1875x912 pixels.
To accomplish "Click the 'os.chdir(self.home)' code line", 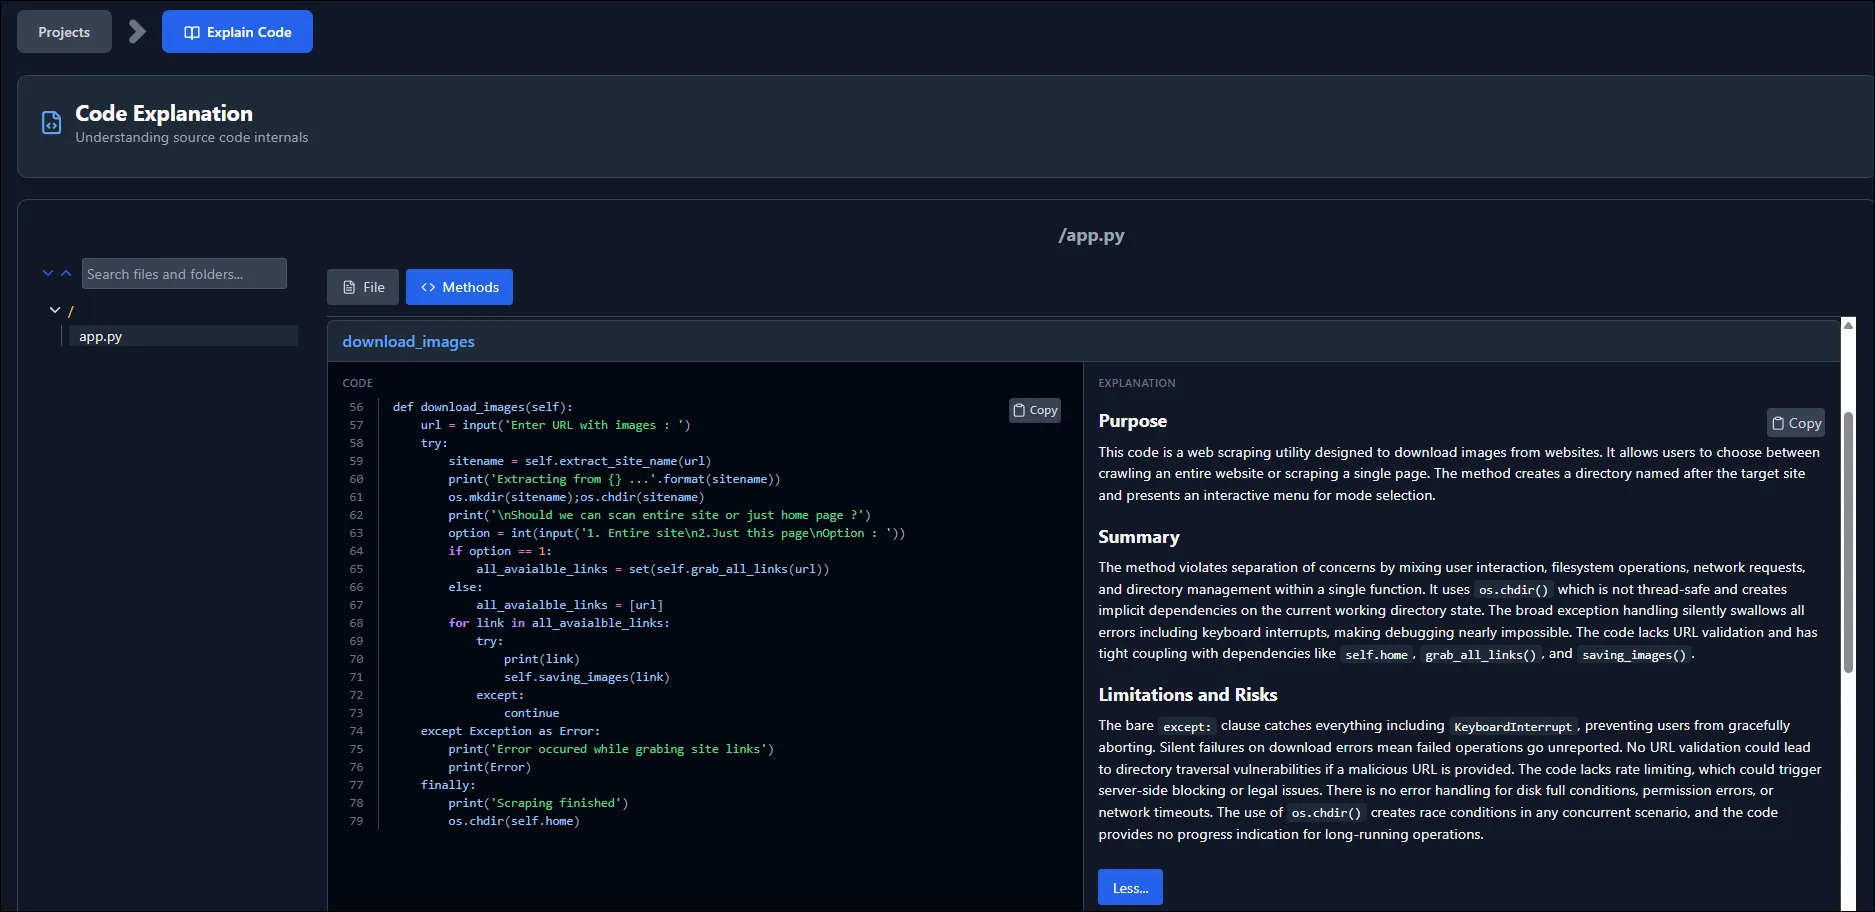I will 514,821.
